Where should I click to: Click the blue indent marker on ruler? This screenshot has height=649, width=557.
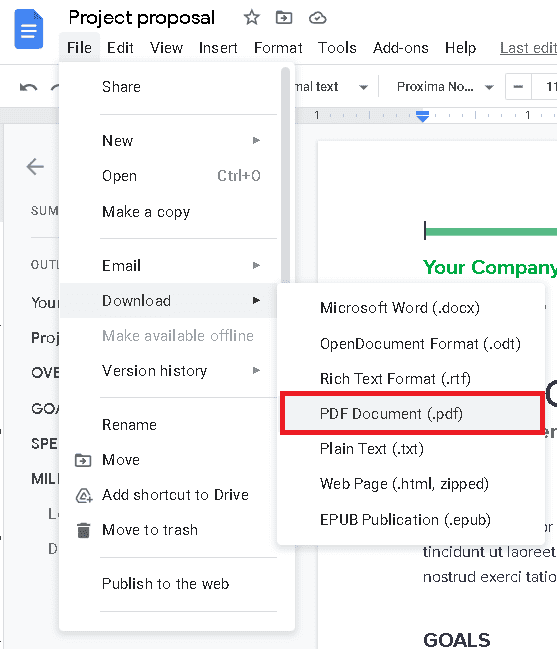pos(423,116)
